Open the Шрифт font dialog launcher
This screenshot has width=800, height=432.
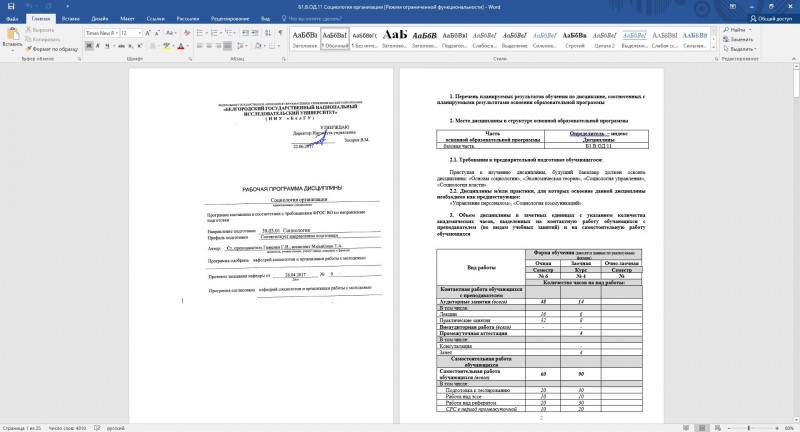(x=190, y=59)
